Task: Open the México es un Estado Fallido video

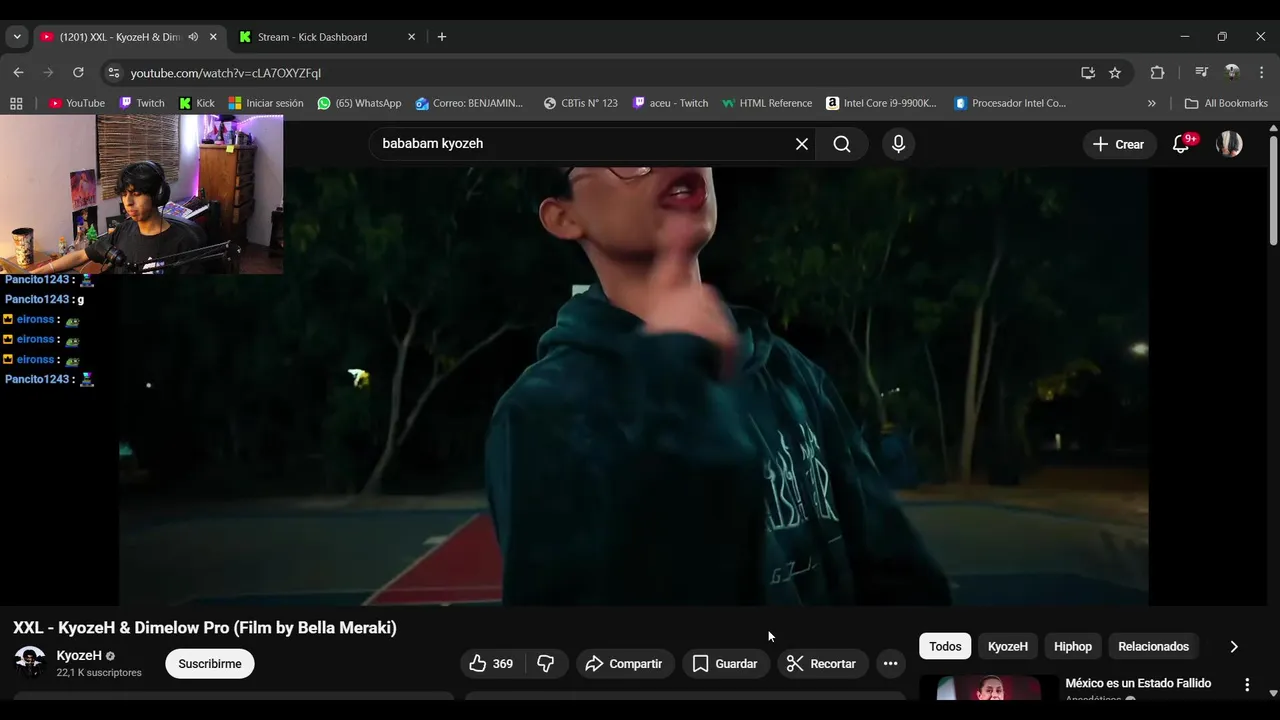Action: 1138,684
